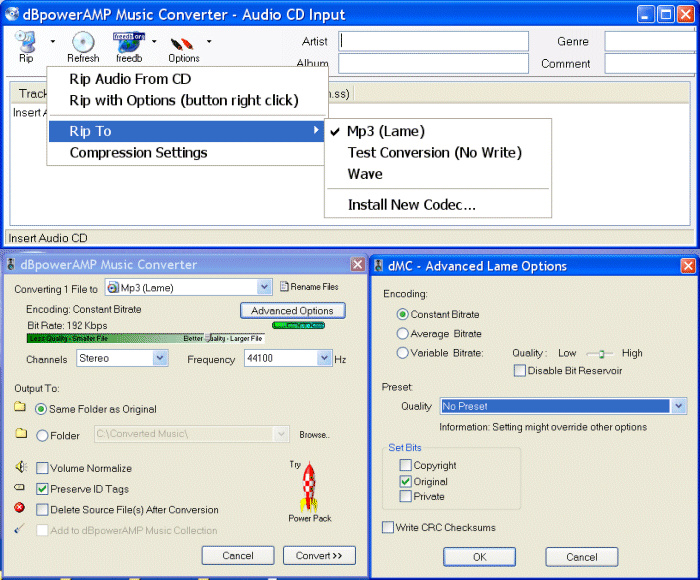
Task: Open the Frequency 44100 dropdown
Action: (x=324, y=358)
